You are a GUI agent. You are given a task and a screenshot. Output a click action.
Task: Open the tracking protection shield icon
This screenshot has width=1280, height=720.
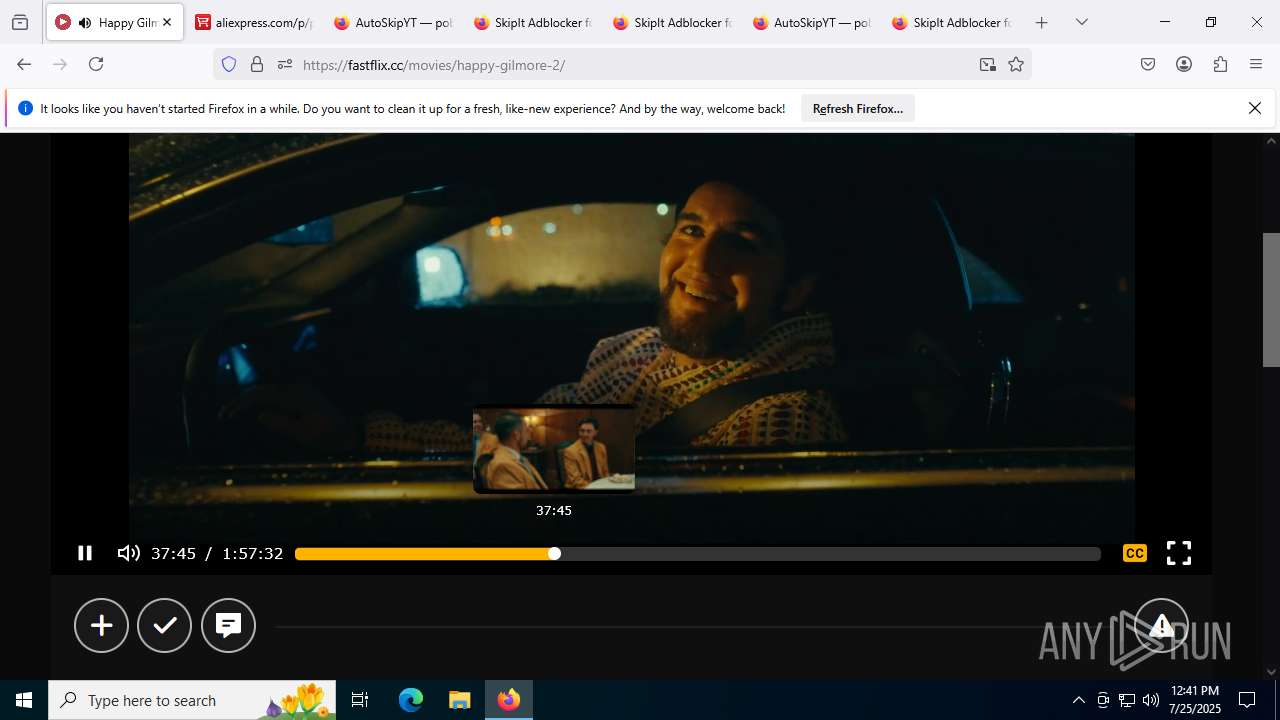(x=229, y=64)
